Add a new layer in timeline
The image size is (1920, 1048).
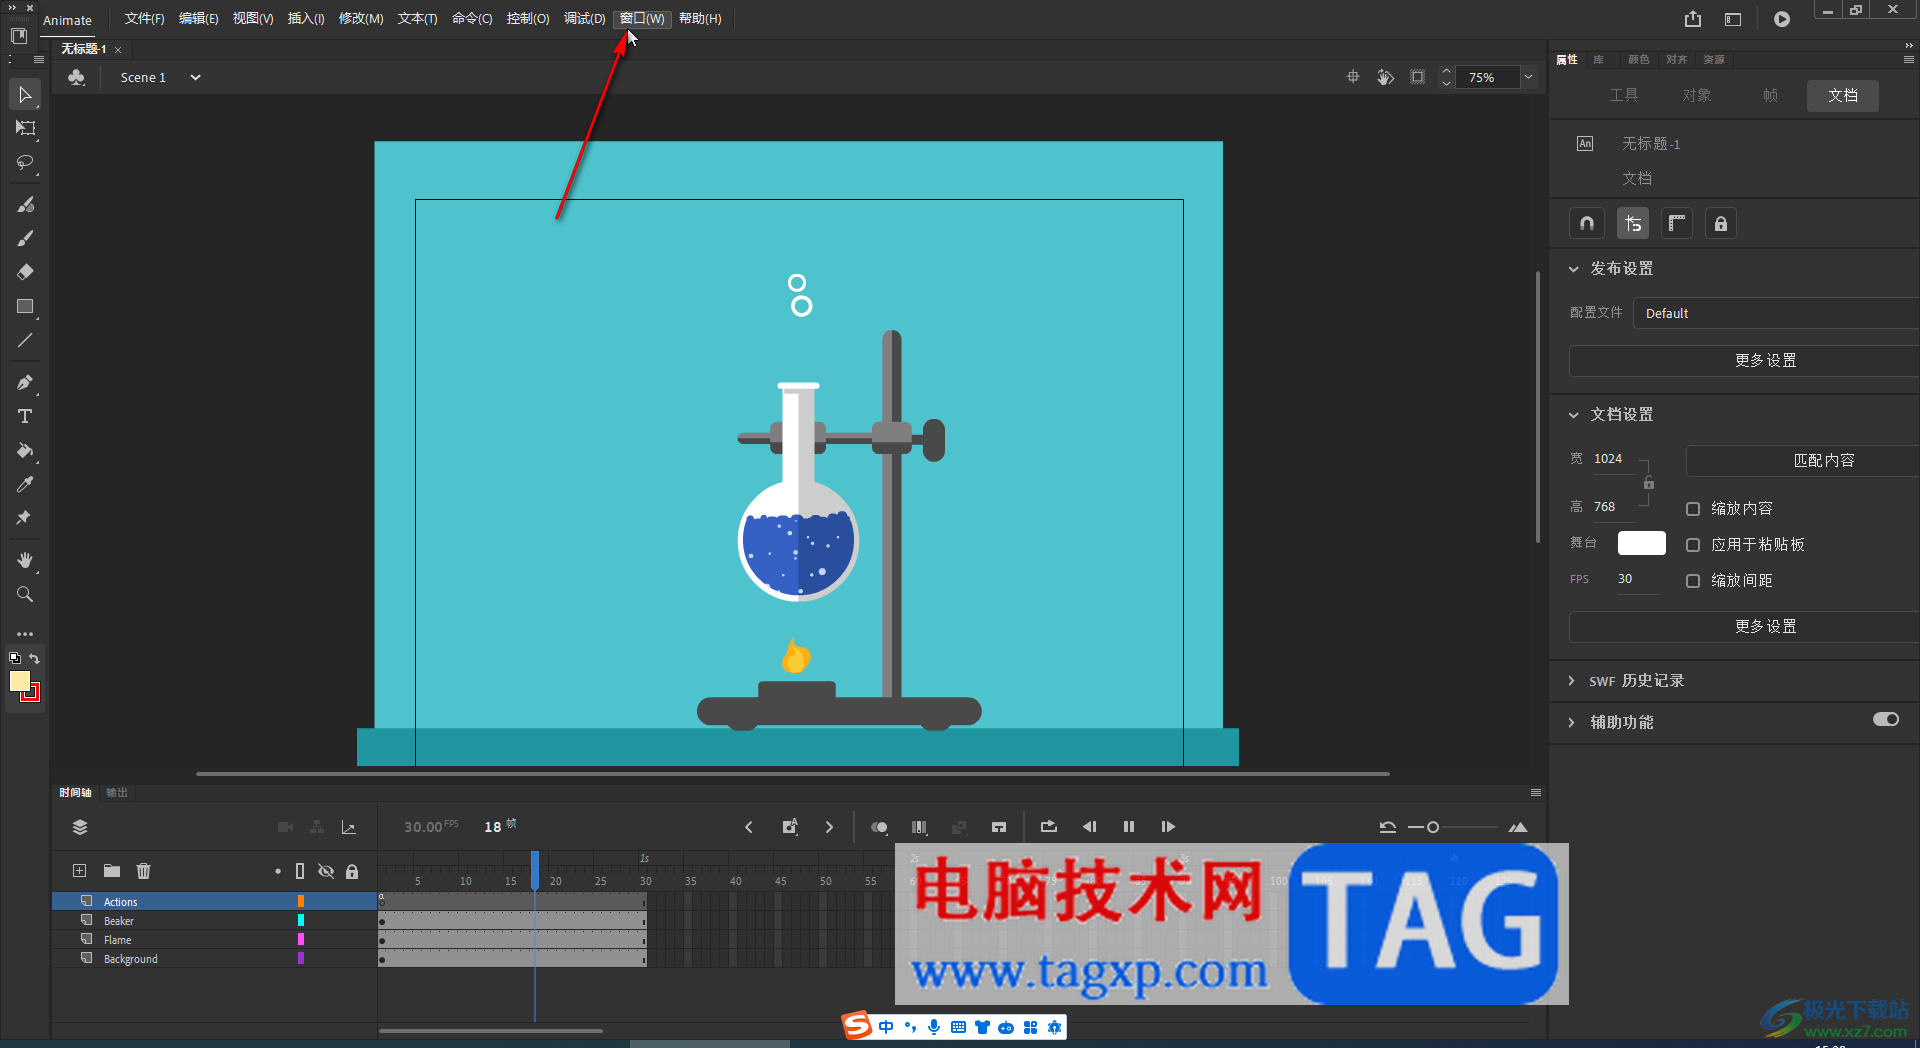click(x=80, y=871)
